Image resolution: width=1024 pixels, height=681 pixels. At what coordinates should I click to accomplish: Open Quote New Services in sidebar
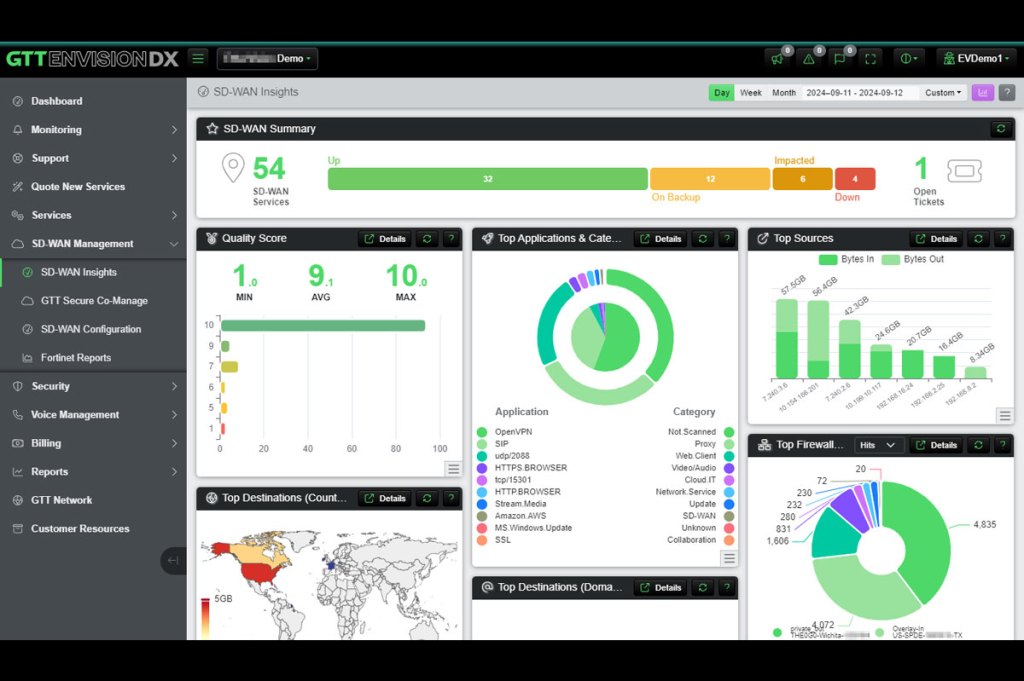pos(93,187)
